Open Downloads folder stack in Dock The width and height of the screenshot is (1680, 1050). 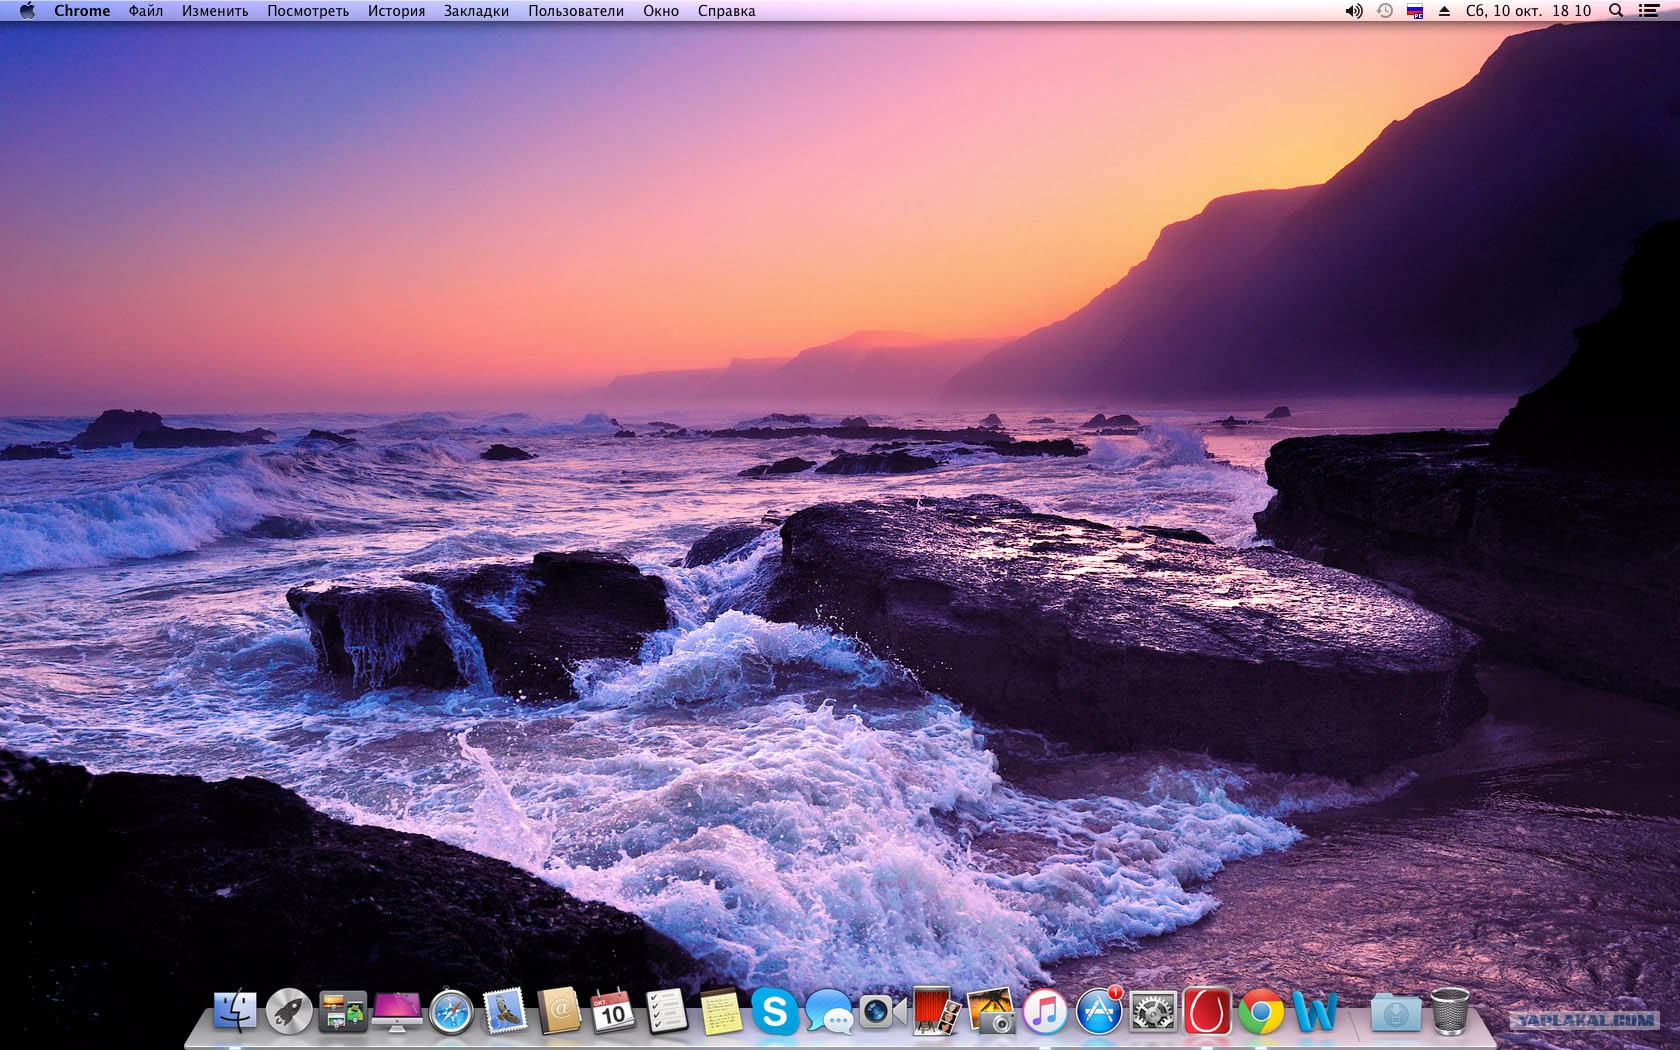point(1396,1012)
